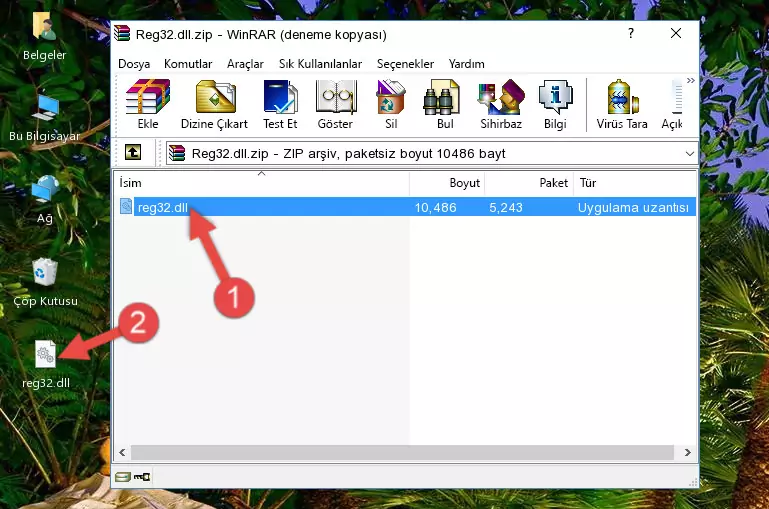Sort files by Paket column header
The image size is (769, 509).
(529, 183)
